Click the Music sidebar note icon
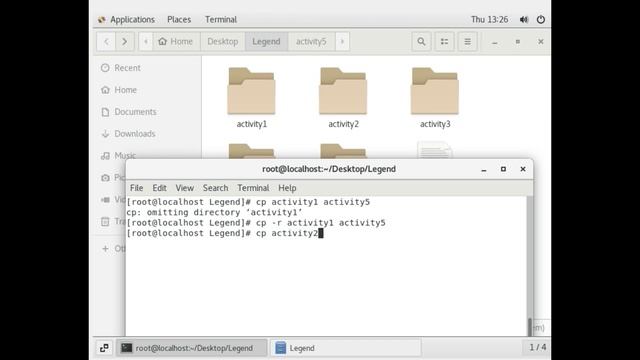This screenshot has height=360, width=640. click(105, 156)
